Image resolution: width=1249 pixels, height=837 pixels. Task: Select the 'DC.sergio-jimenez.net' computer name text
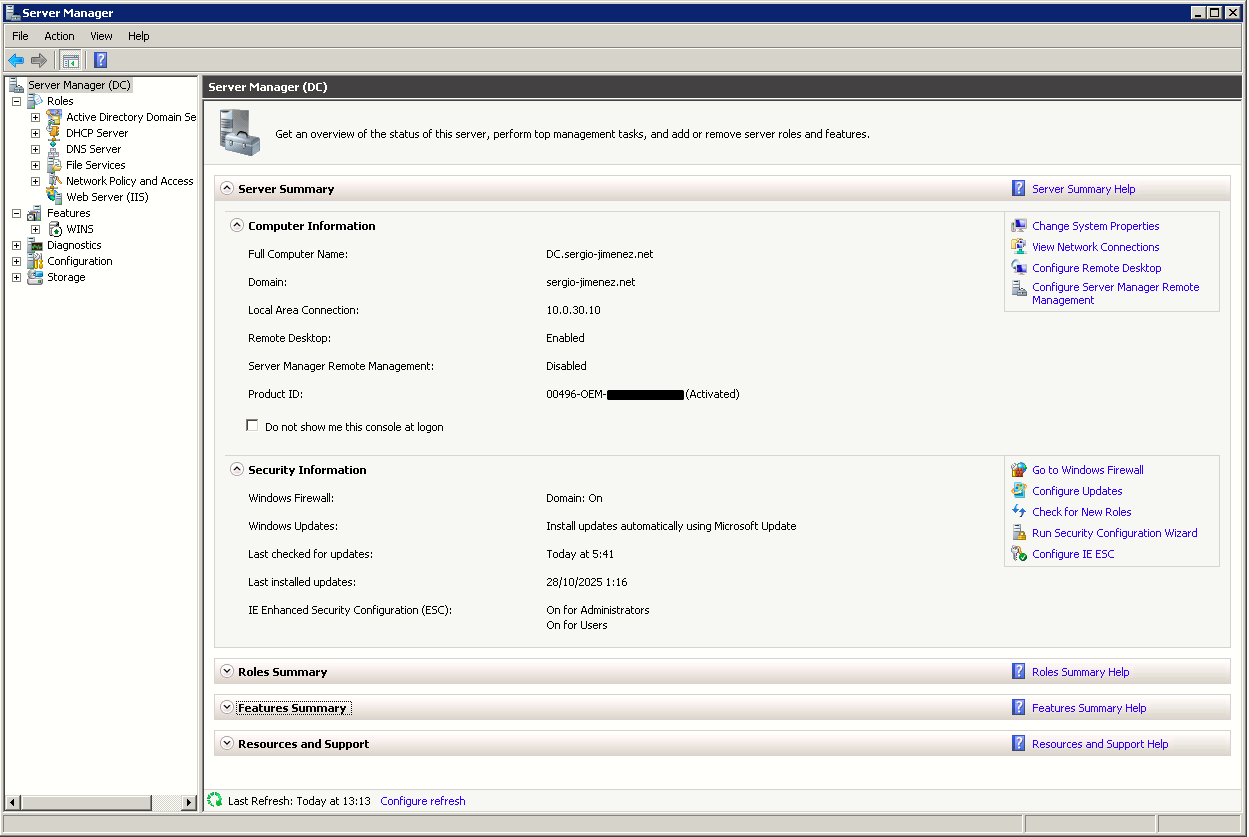(x=599, y=254)
